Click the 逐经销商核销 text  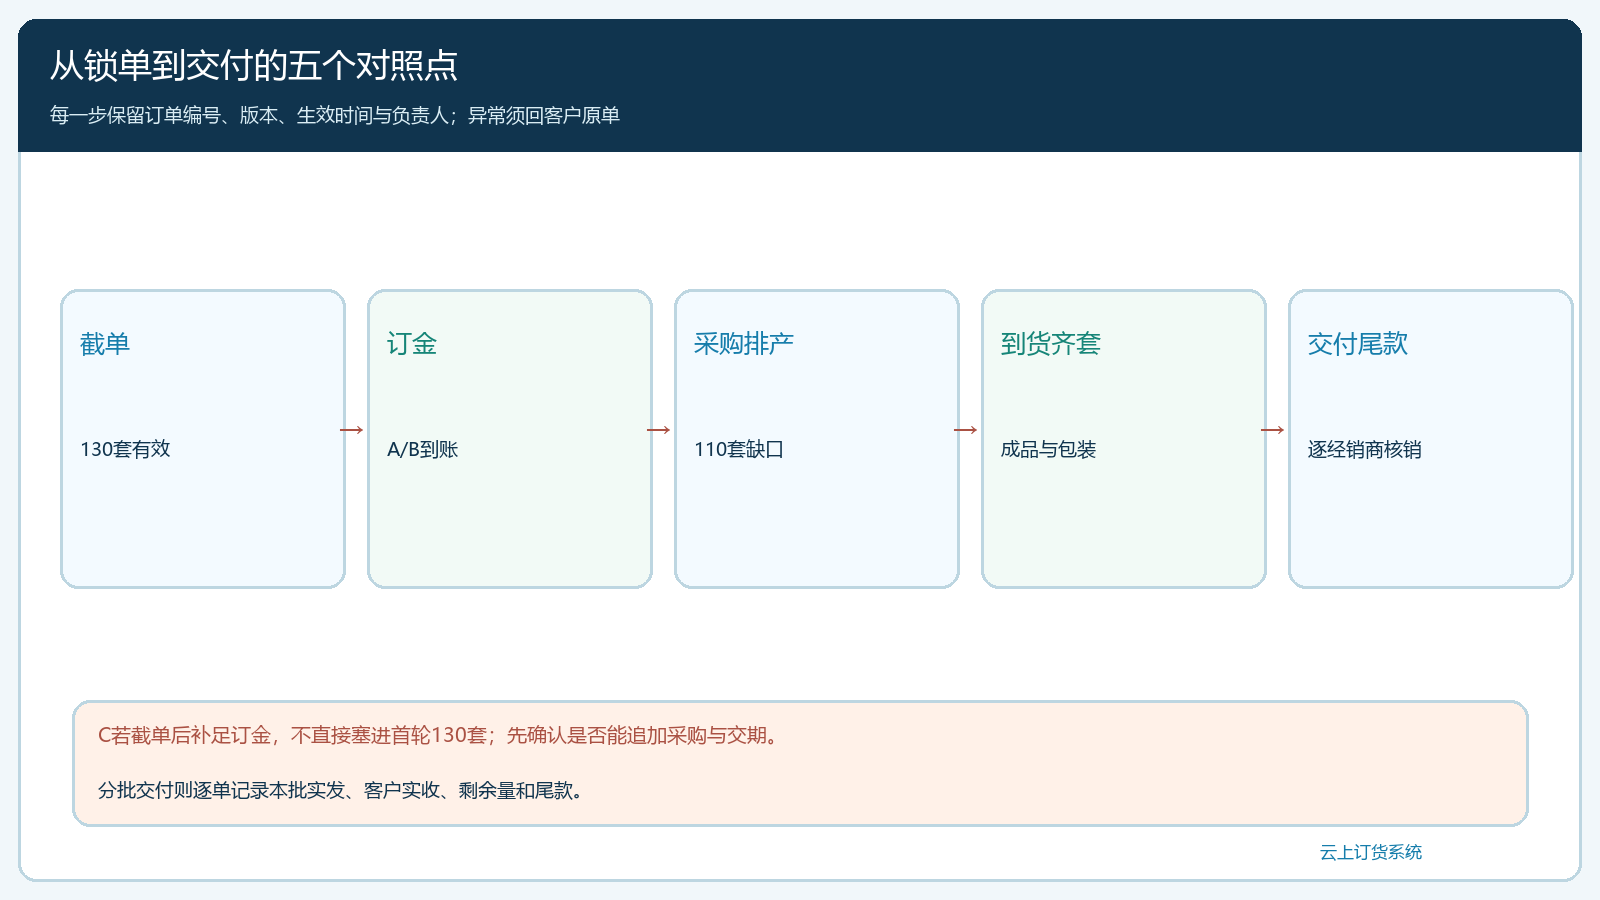pos(1365,450)
